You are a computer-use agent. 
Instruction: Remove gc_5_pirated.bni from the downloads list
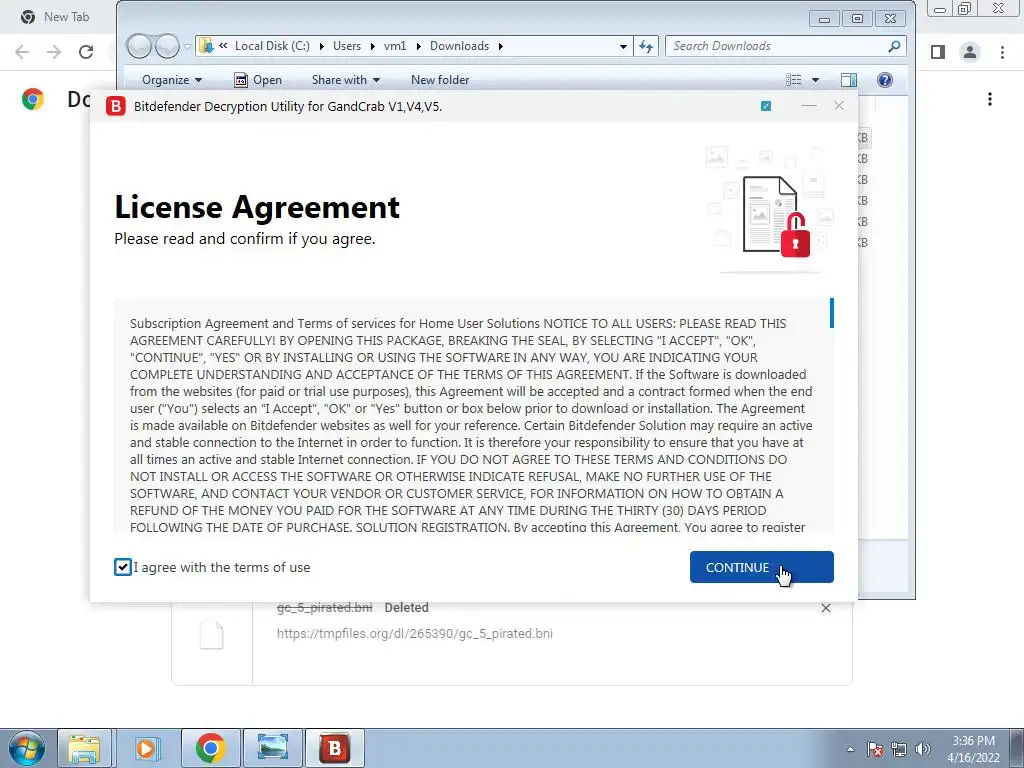pos(826,608)
